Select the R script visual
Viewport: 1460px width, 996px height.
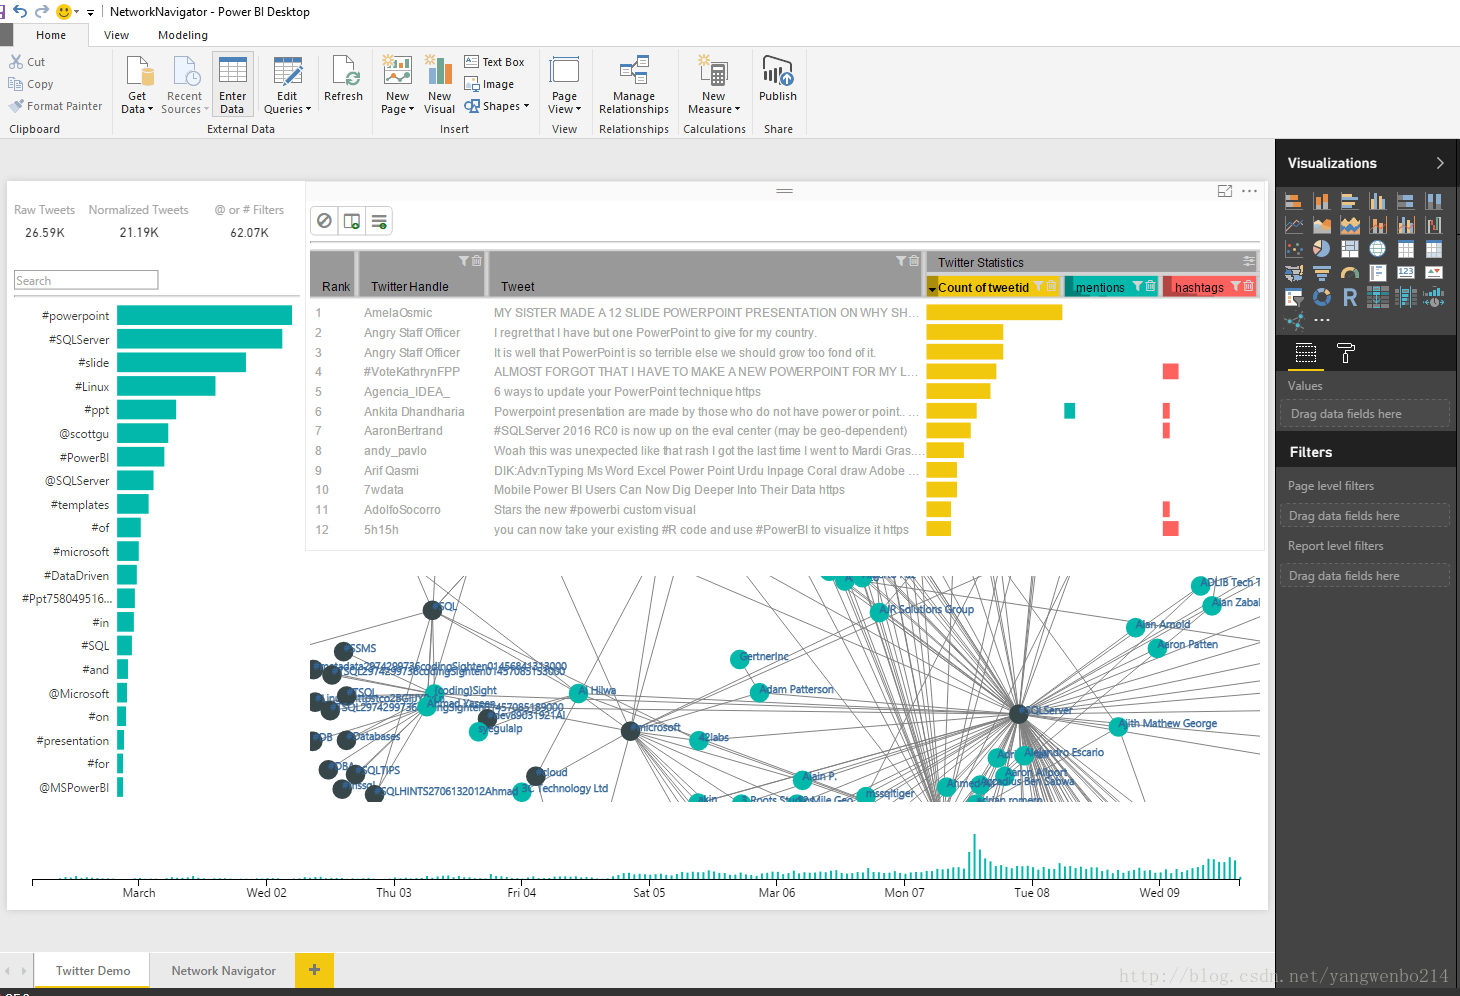pos(1350,297)
